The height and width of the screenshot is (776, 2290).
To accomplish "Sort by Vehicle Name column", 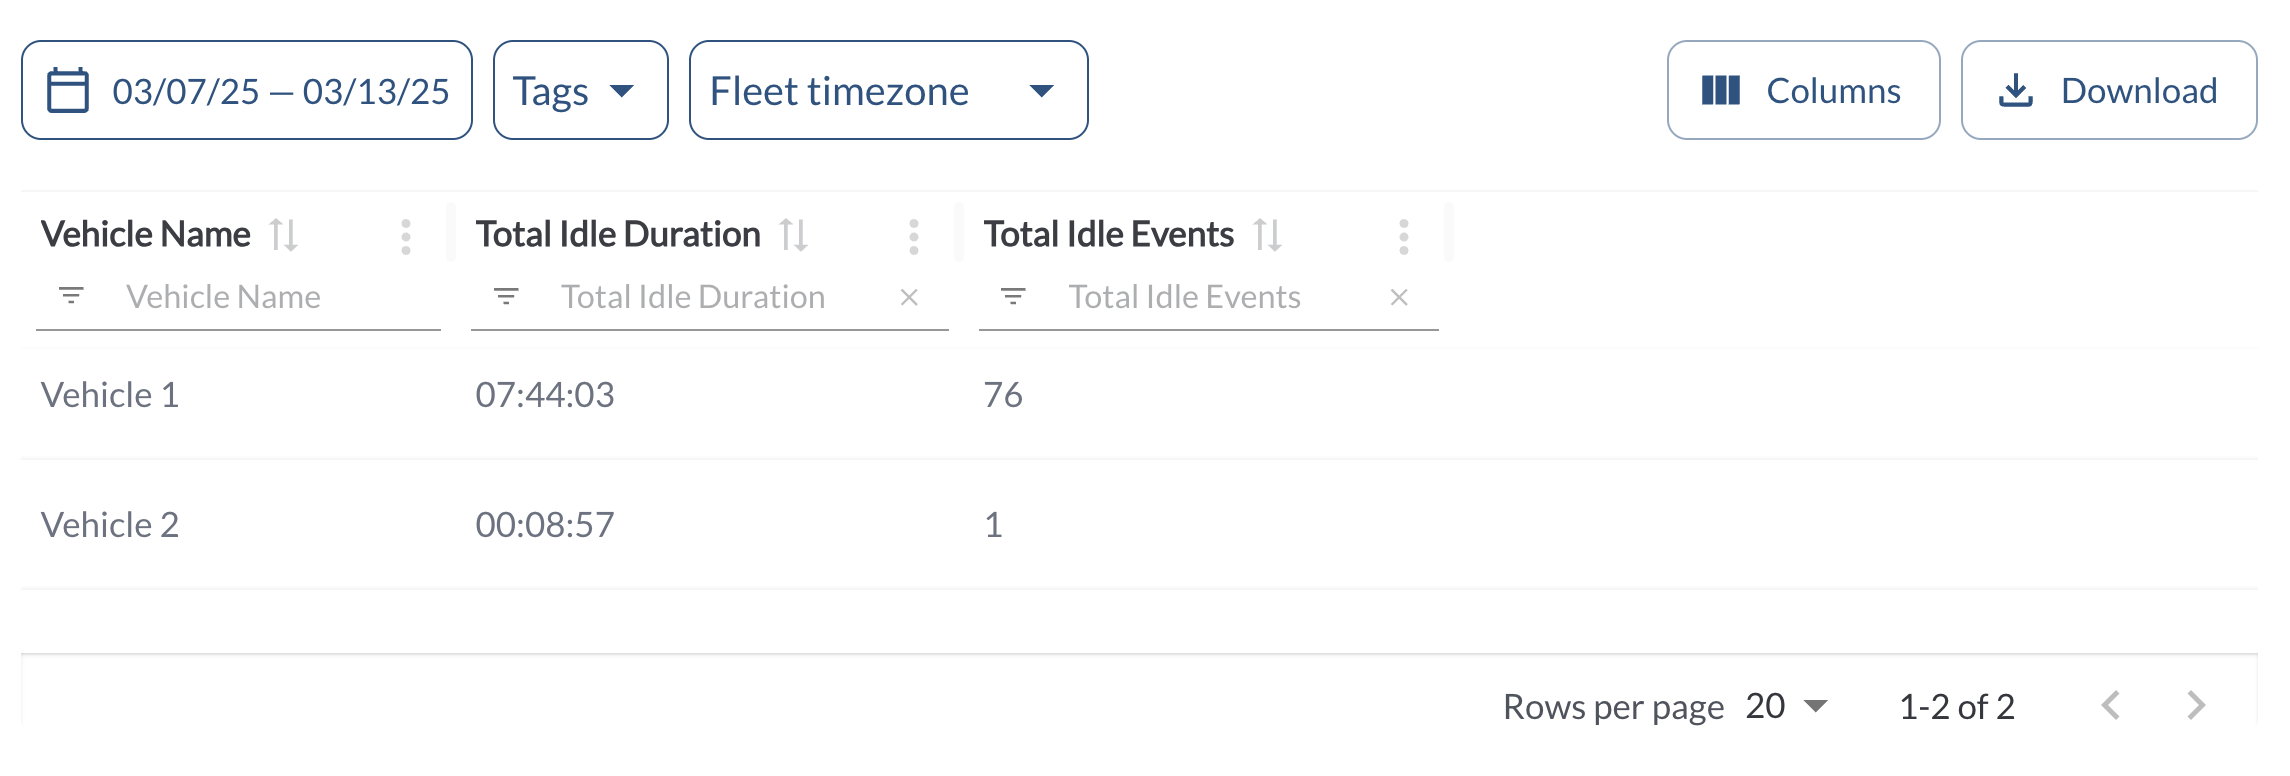I will 284,235.
